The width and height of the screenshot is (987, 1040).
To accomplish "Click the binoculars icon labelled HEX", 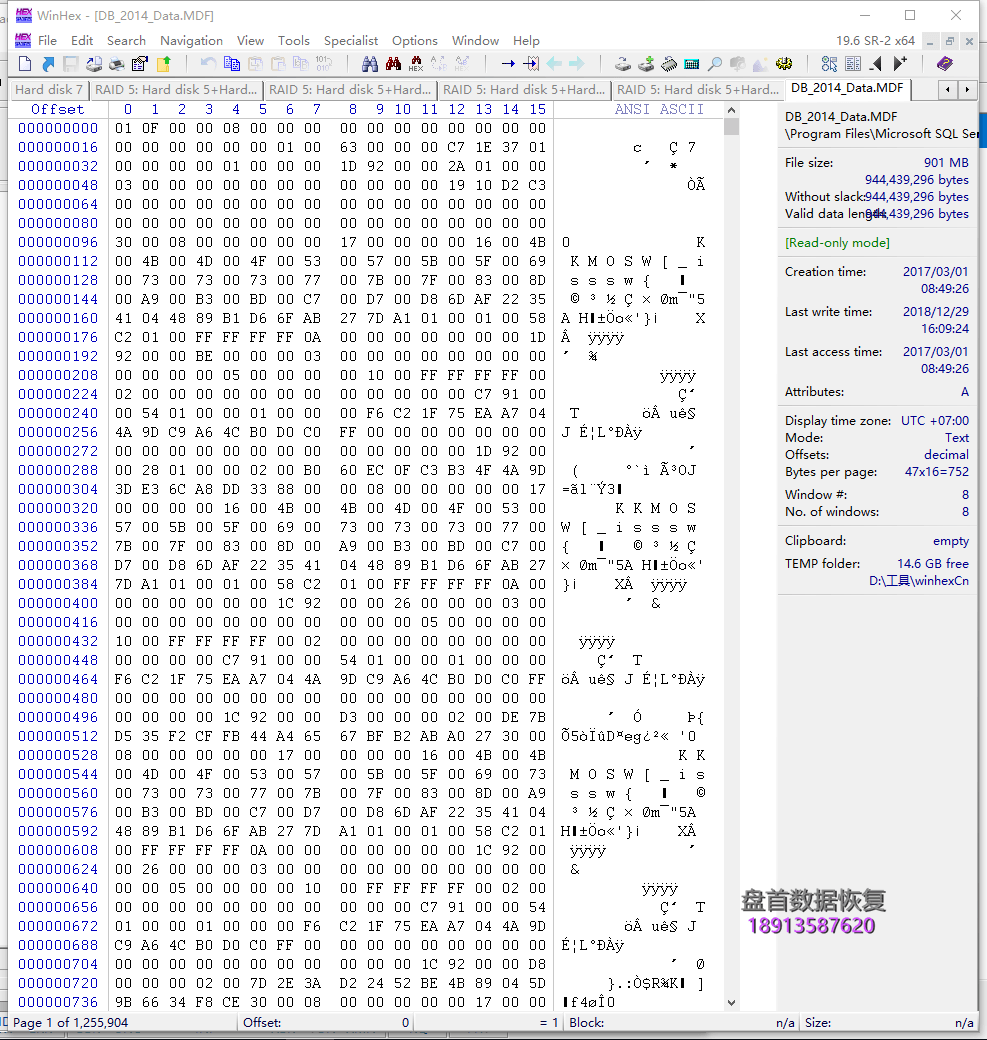I will point(416,64).
